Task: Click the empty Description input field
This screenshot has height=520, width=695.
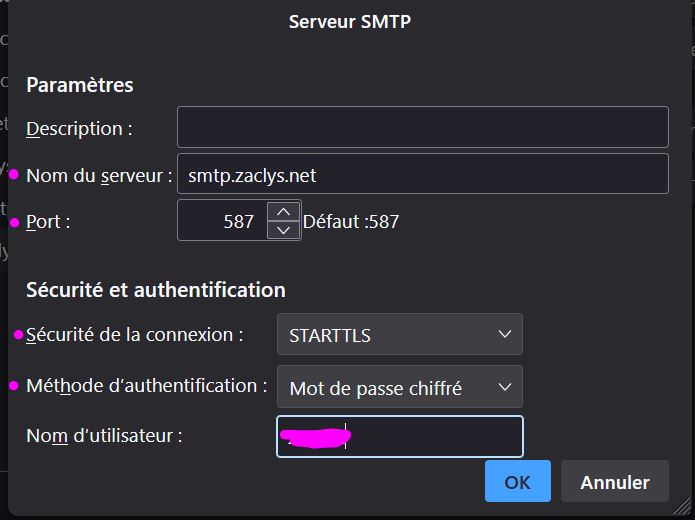Action: tap(422, 128)
